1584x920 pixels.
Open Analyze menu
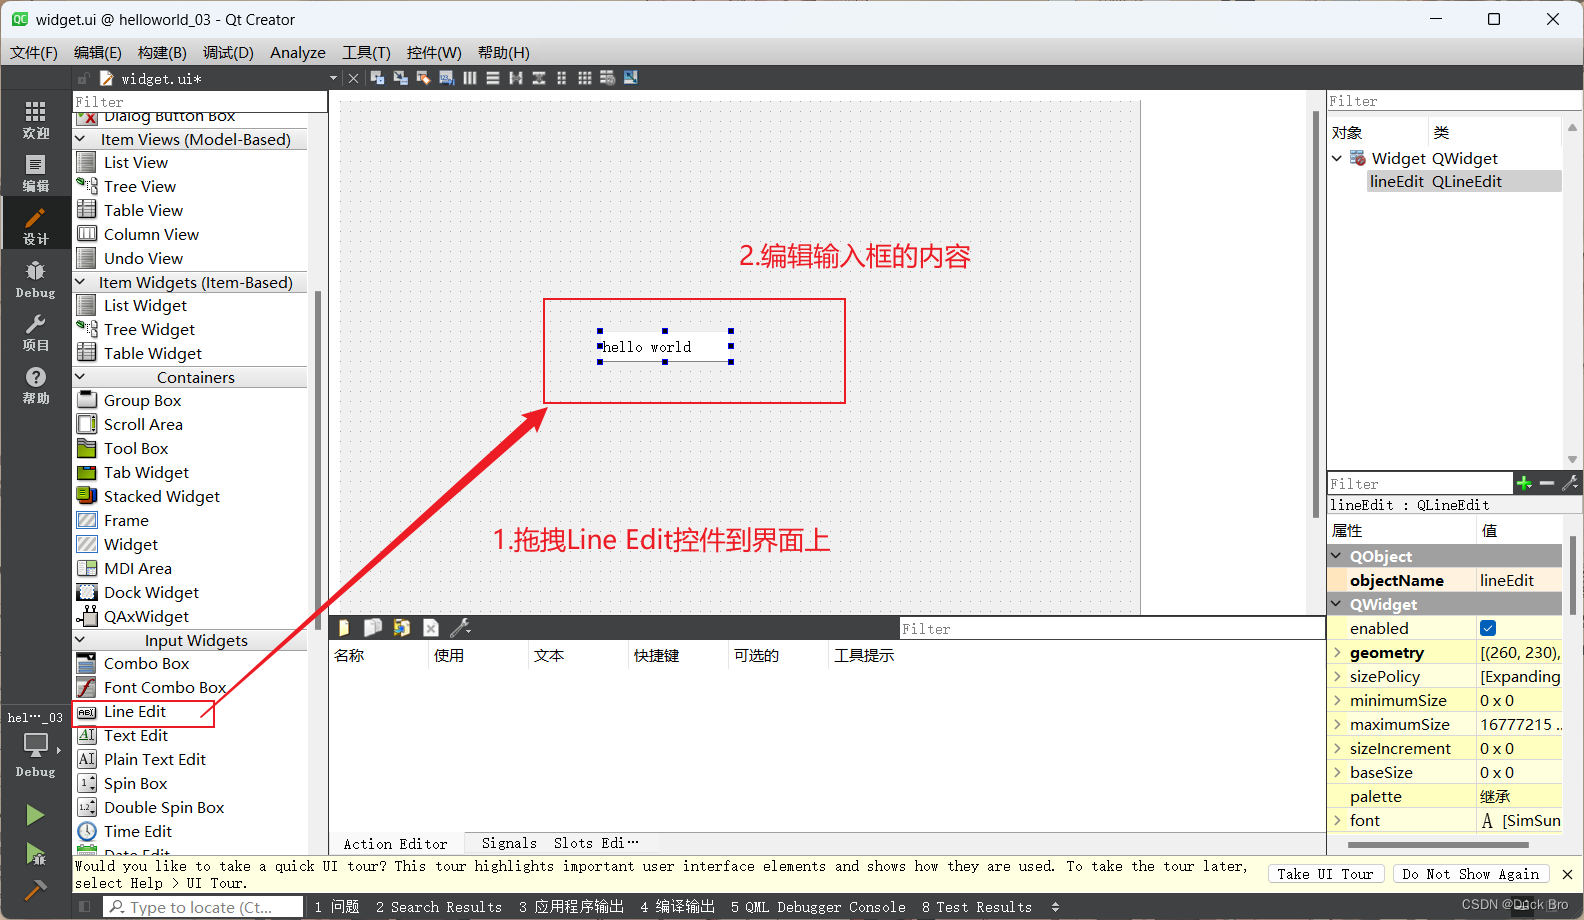click(298, 52)
